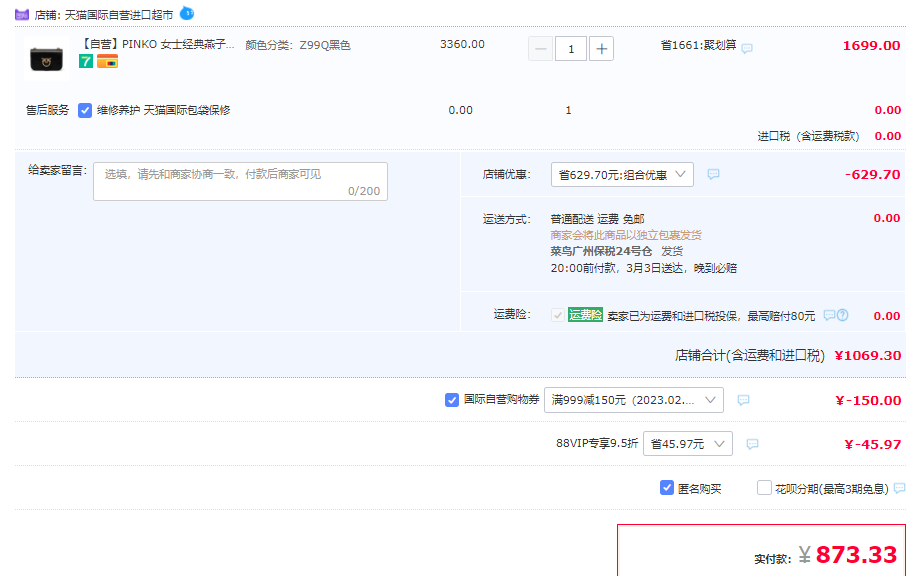This screenshot has width=919, height=576.
Task: Click the 售后服务 label
Action: [x=47, y=110]
